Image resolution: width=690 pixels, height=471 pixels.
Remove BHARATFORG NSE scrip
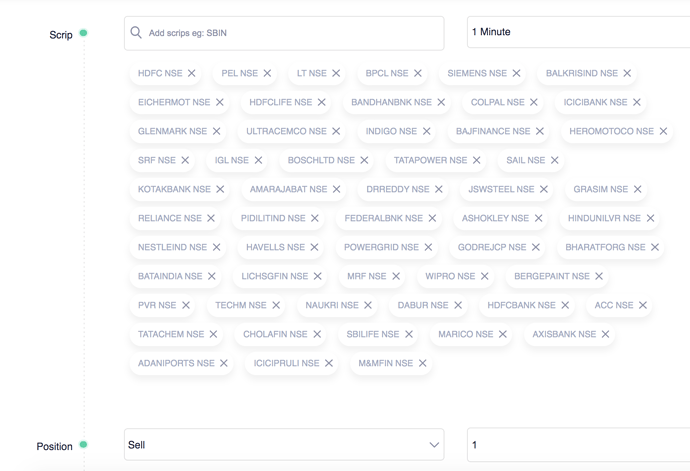(655, 247)
